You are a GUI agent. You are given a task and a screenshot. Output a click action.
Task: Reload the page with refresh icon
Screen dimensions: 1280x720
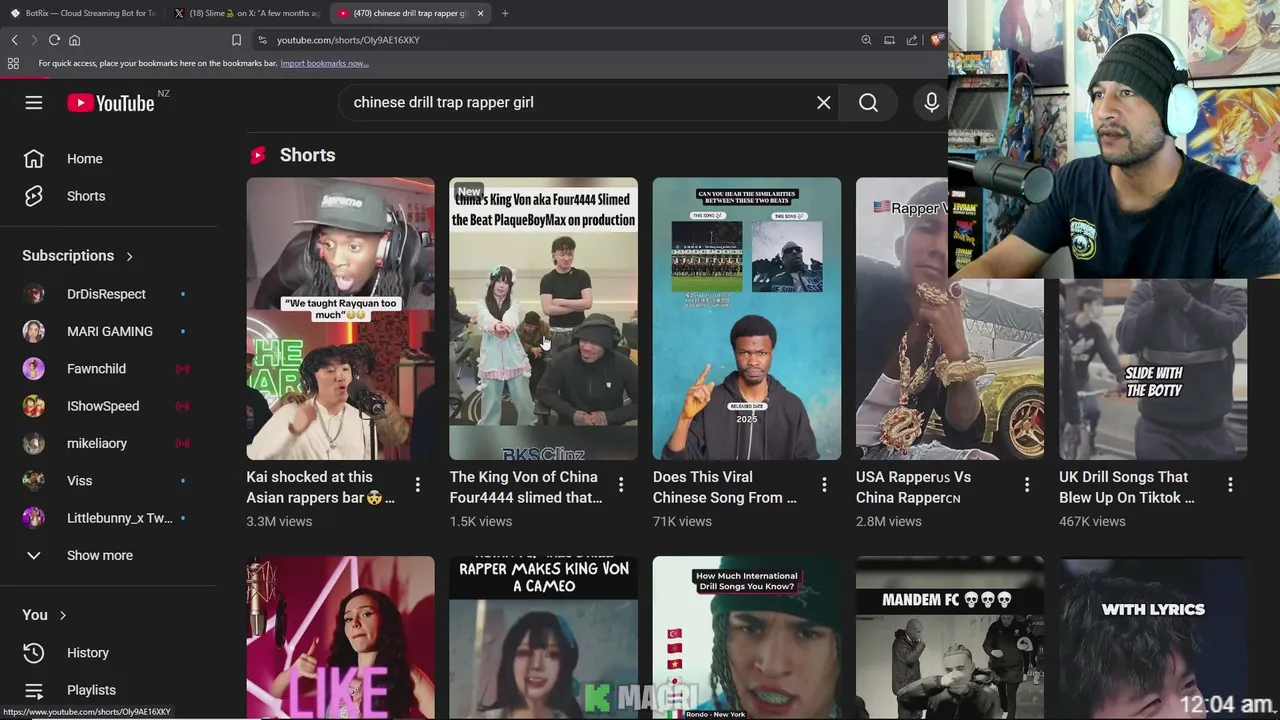(54, 40)
